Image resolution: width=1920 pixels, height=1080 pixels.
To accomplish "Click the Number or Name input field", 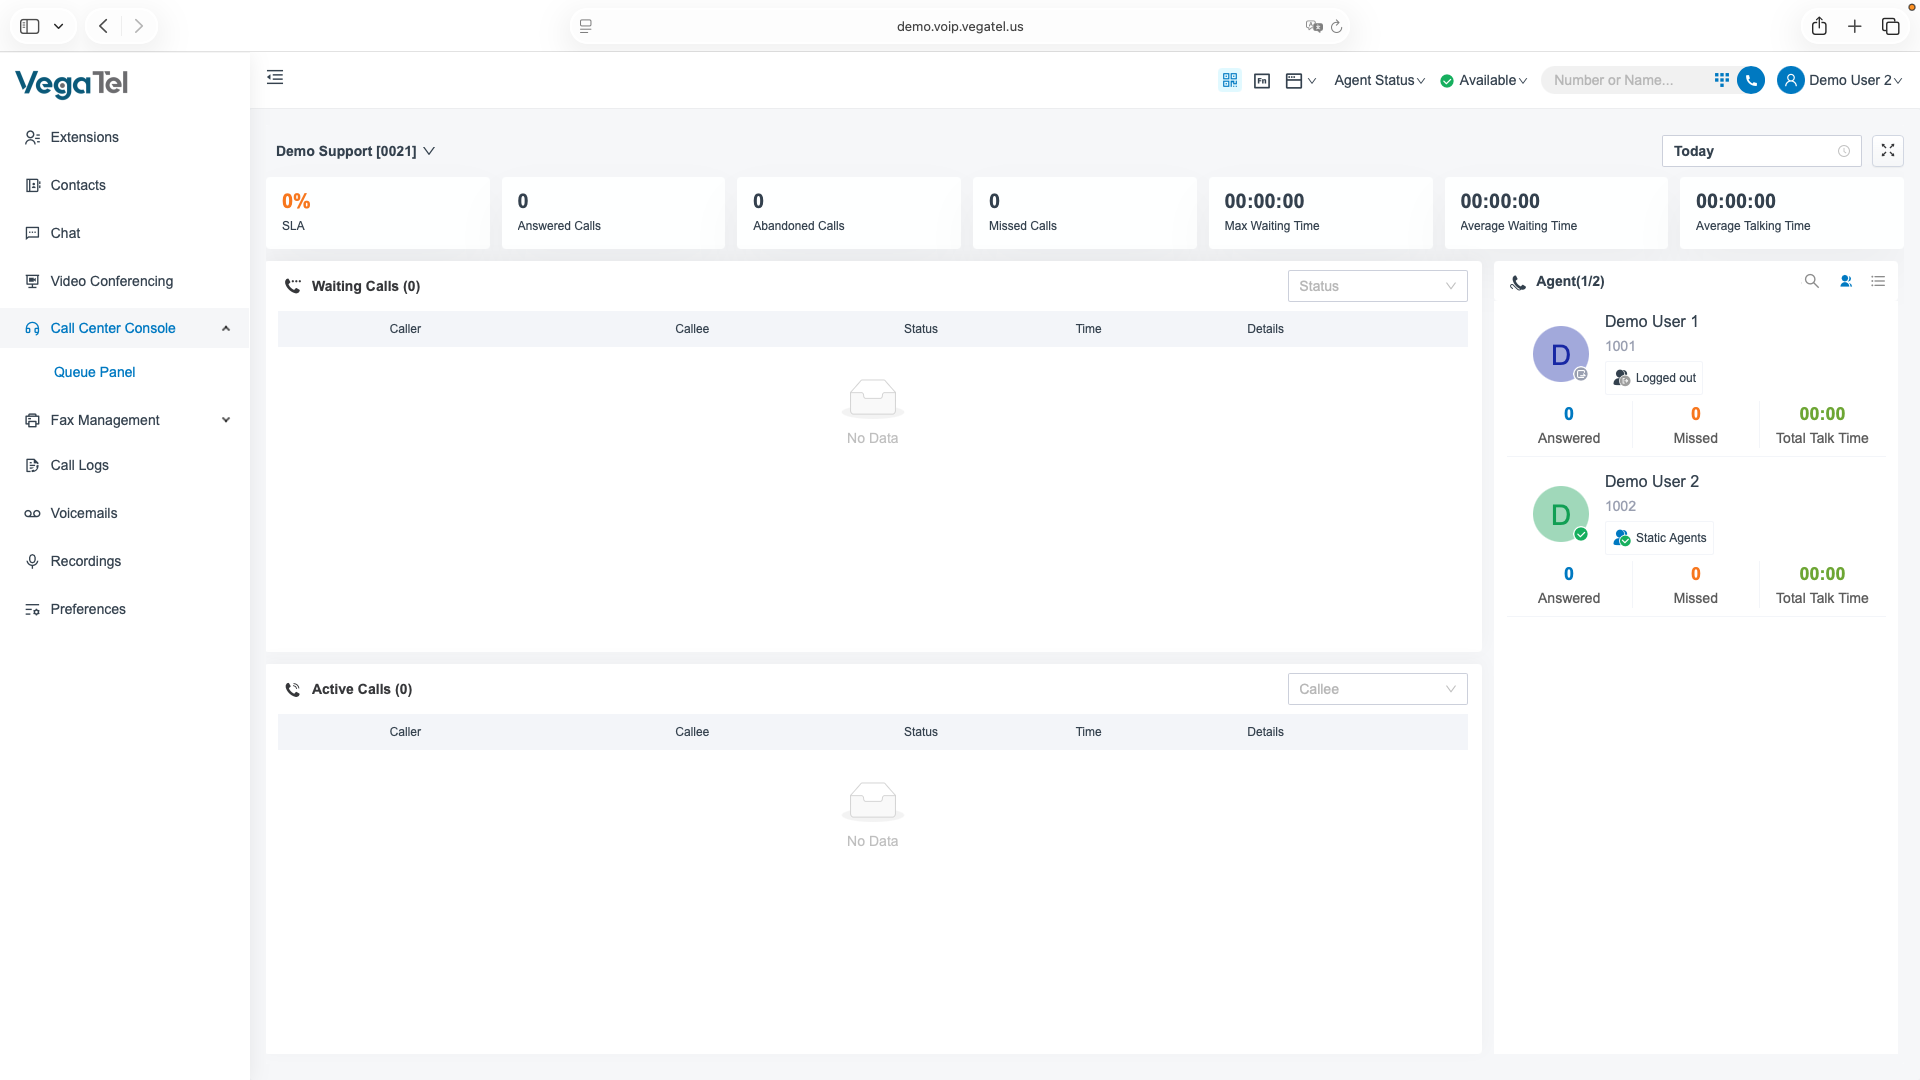I will (x=1622, y=80).
